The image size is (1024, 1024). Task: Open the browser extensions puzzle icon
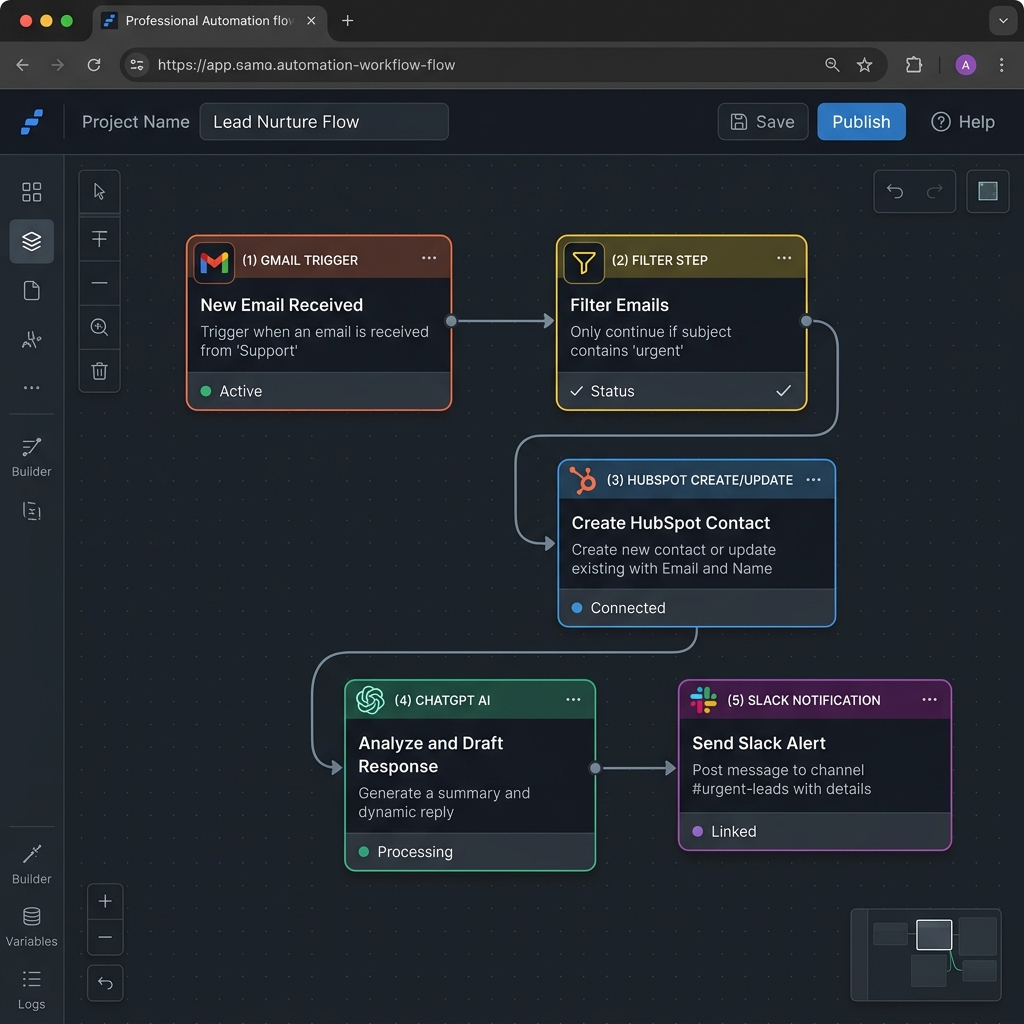pos(914,65)
